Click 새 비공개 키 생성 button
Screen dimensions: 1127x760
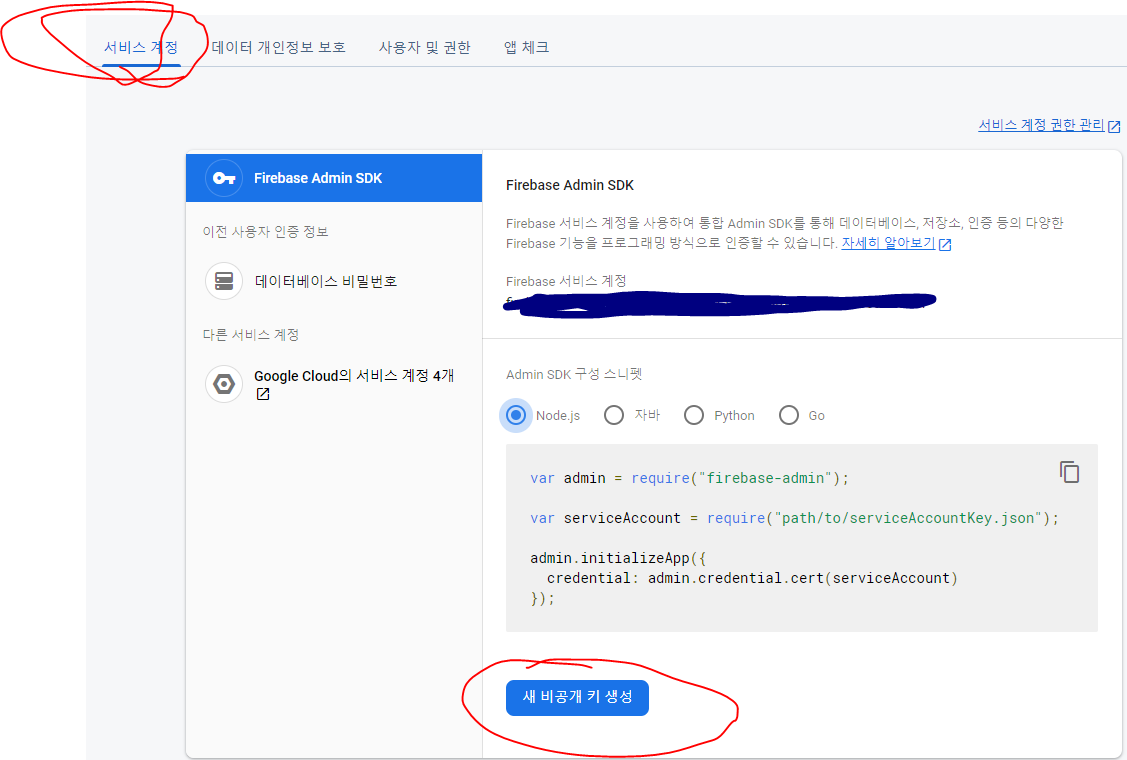(x=577, y=697)
